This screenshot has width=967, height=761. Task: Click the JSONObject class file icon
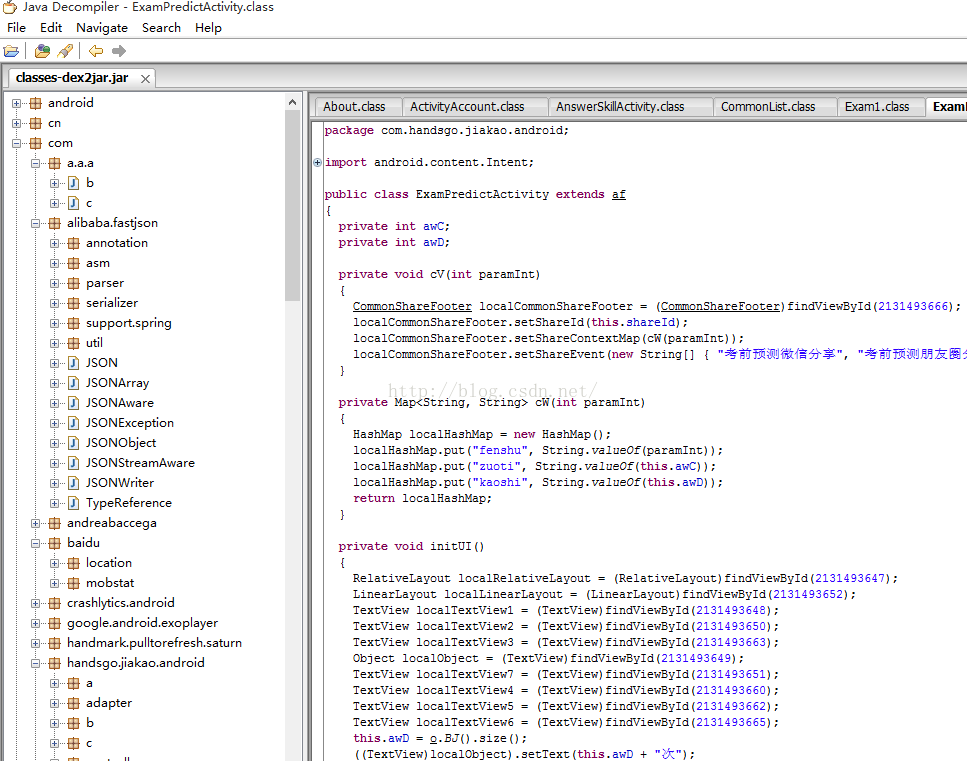73,443
